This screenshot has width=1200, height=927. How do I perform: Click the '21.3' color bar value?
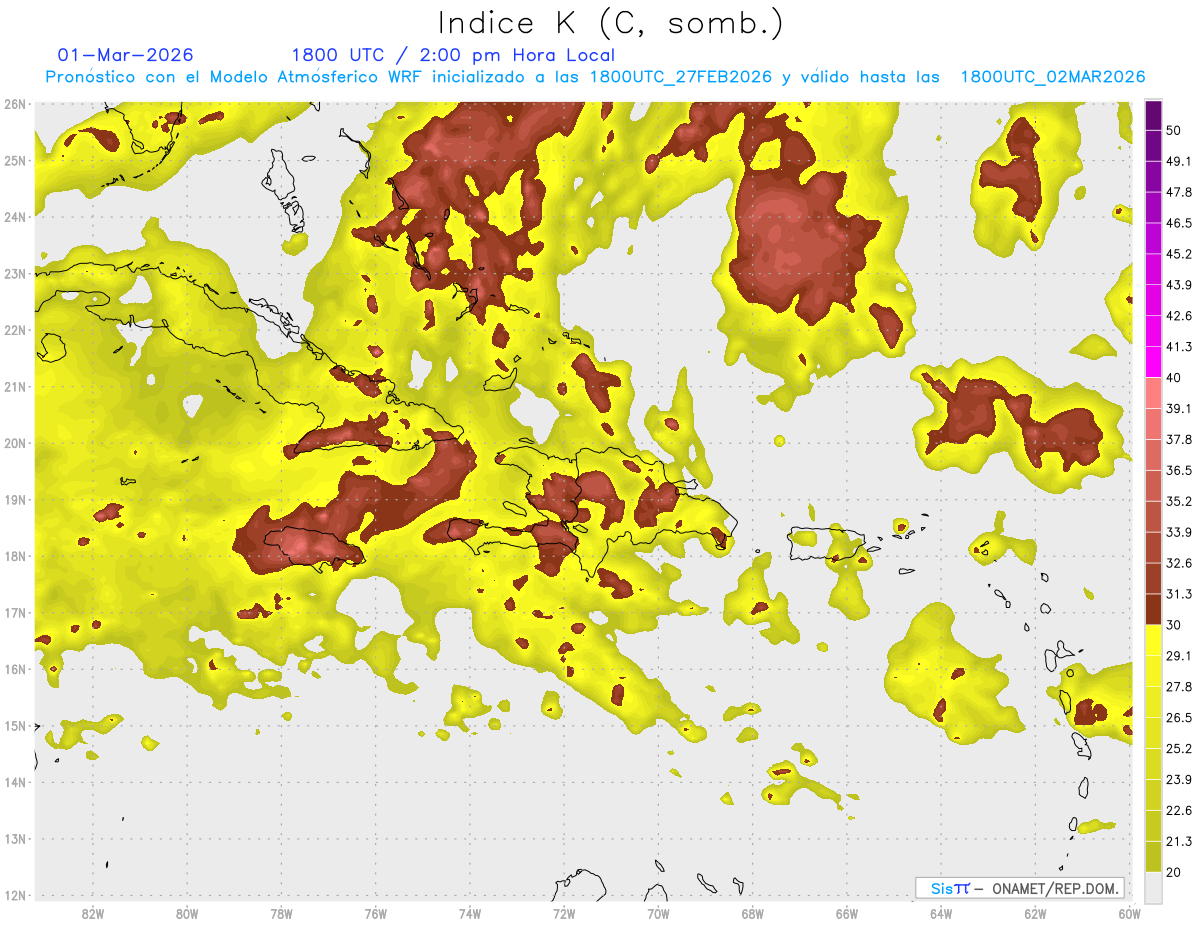click(1179, 842)
